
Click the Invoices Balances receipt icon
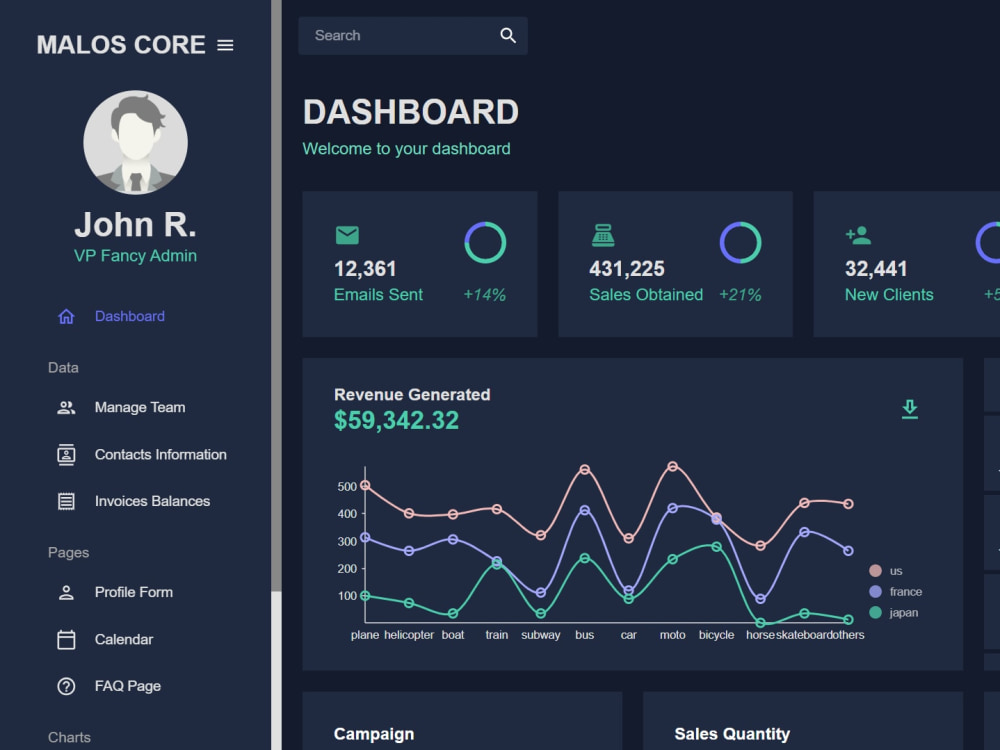click(x=66, y=501)
